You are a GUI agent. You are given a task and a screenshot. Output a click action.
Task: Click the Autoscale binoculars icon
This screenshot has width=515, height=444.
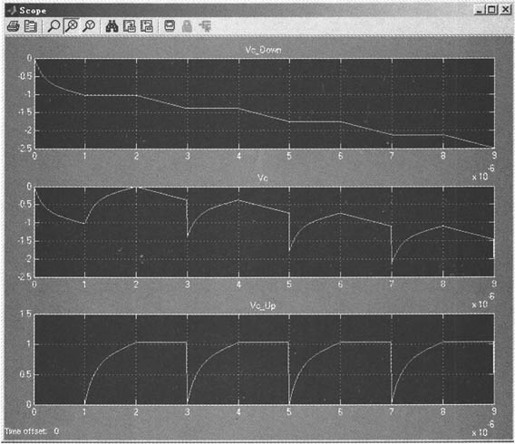pyautogui.click(x=112, y=26)
